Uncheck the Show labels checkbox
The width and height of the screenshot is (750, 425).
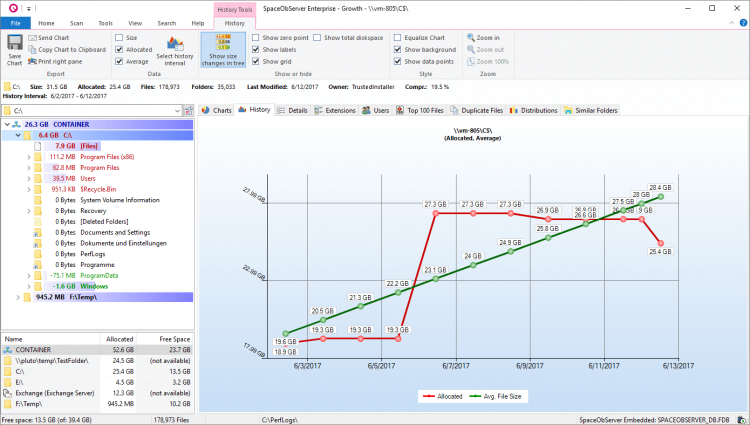256,49
